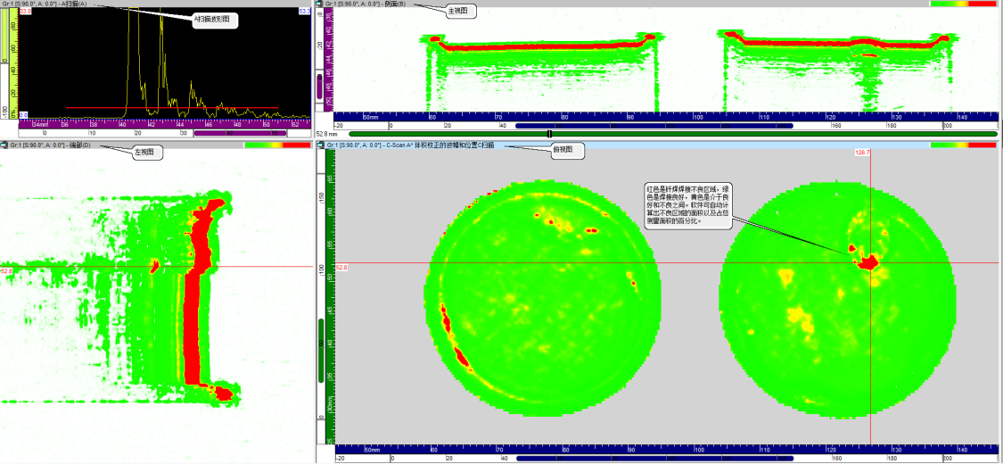Select the A-scan pane title bar

pyautogui.click(x=150, y=4)
